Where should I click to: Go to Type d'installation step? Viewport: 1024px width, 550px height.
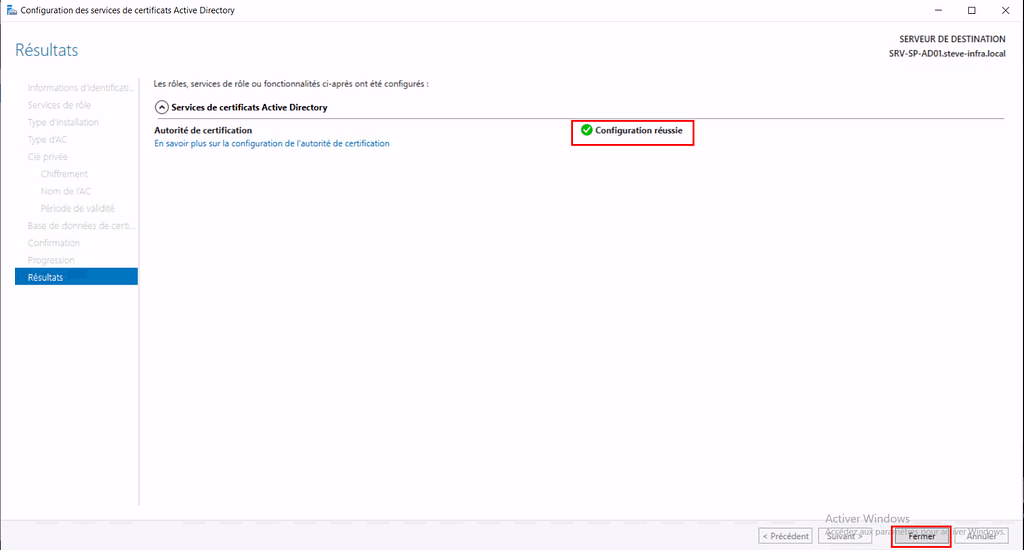pyautogui.click(x=63, y=122)
